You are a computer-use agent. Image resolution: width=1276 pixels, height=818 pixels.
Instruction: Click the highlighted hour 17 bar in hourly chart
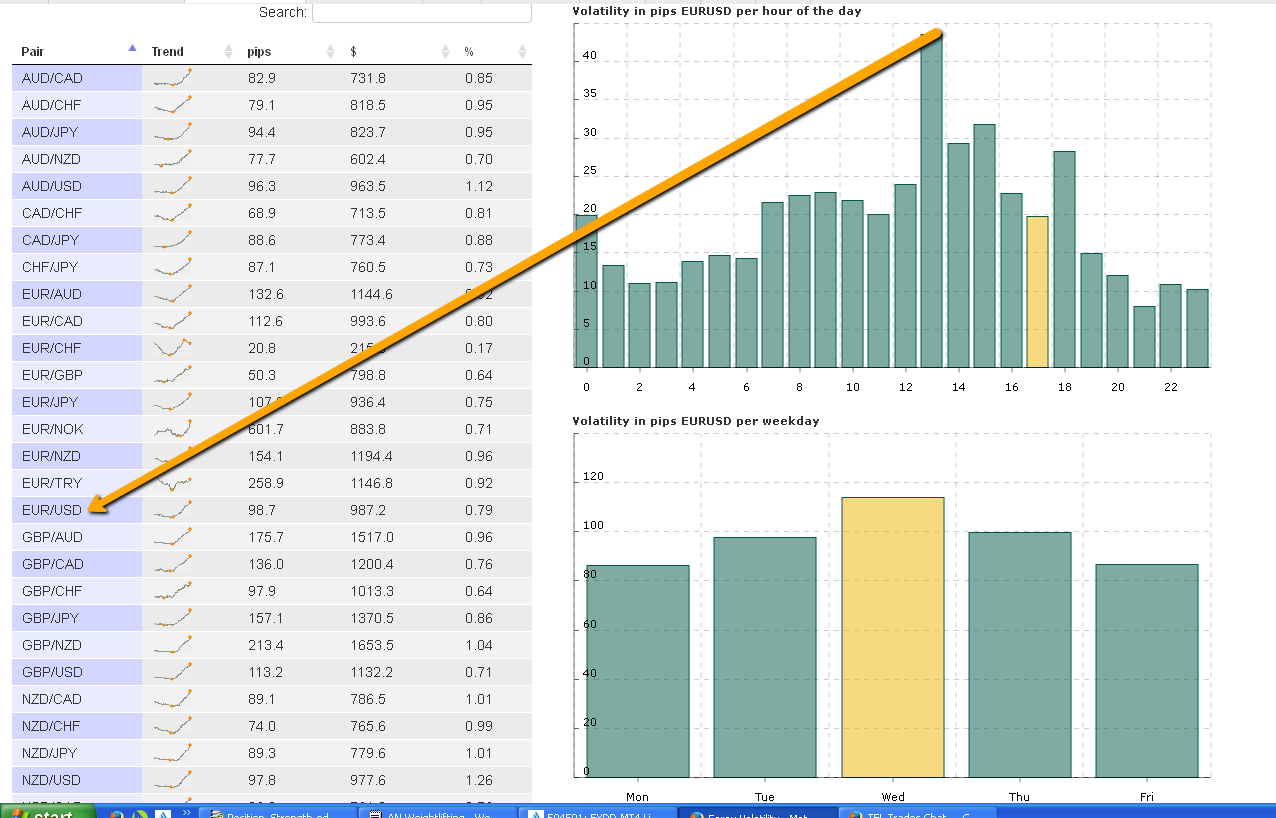coord(1037,292)
